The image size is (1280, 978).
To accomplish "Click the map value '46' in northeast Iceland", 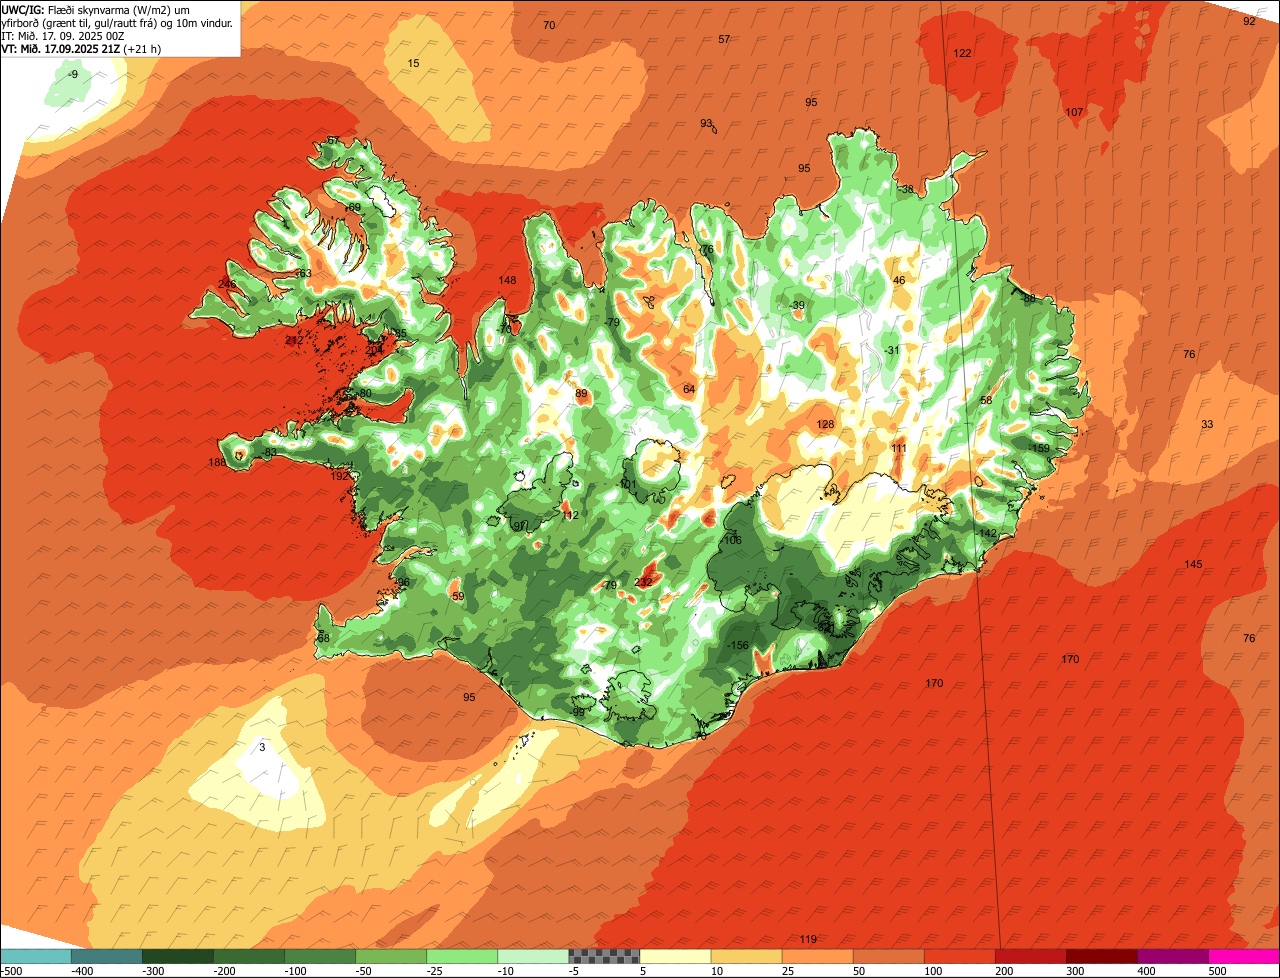I will coord(899,281).
